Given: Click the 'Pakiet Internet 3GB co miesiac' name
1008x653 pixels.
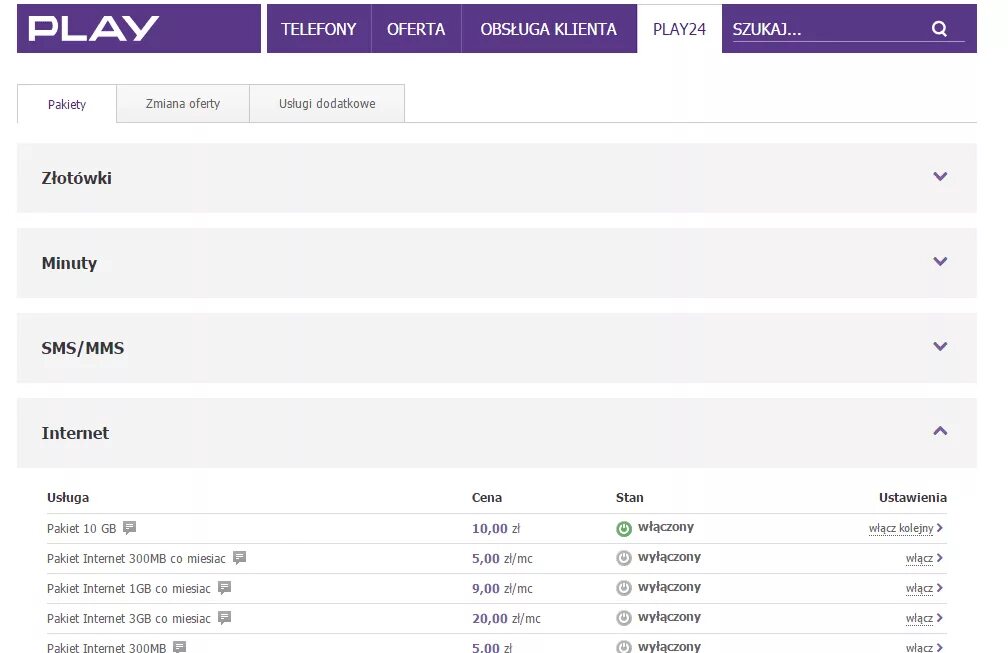Looking at the screenshot, I should (x=129, y=619).
